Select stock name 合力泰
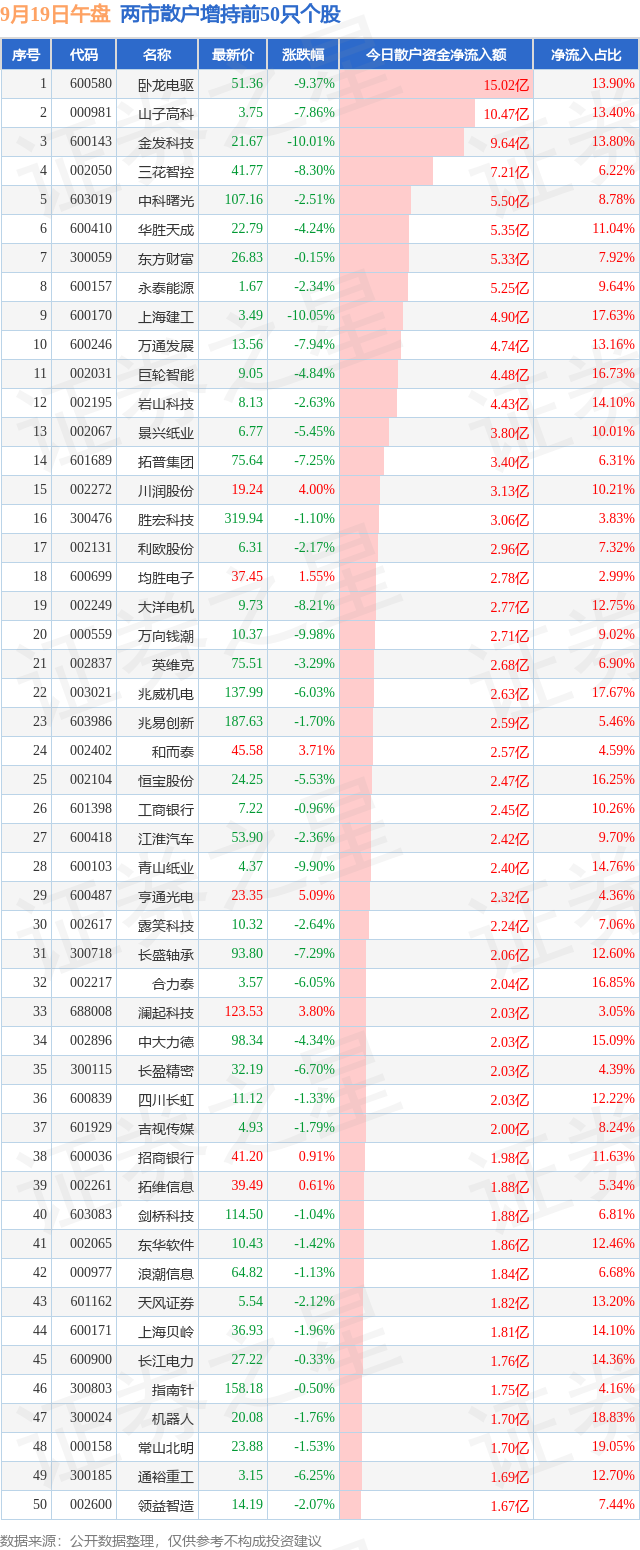The width and height of the screenshot is (640, 1550). [x=173, y=984]
